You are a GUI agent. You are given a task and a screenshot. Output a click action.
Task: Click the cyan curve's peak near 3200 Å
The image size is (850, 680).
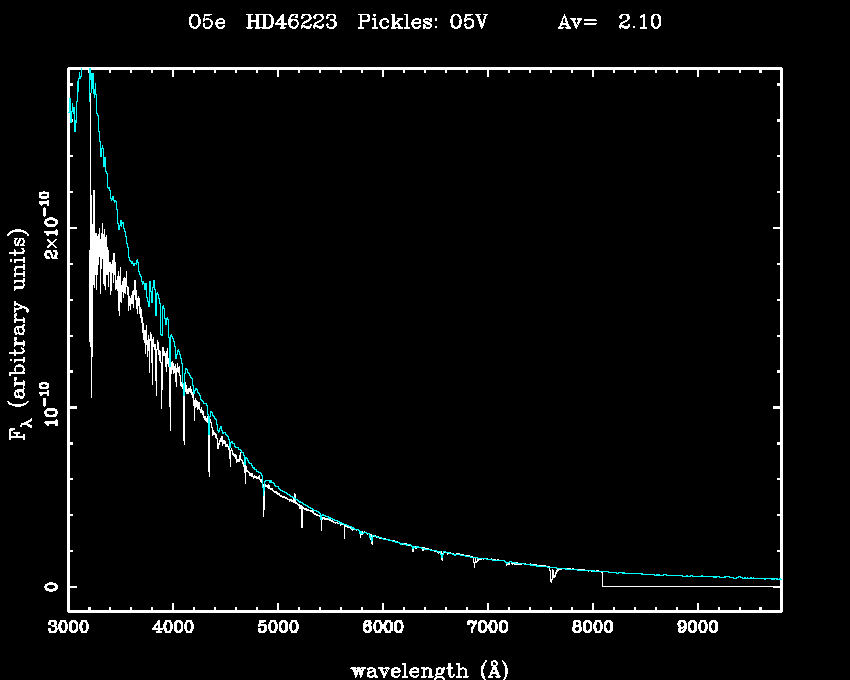coord(88,72)
